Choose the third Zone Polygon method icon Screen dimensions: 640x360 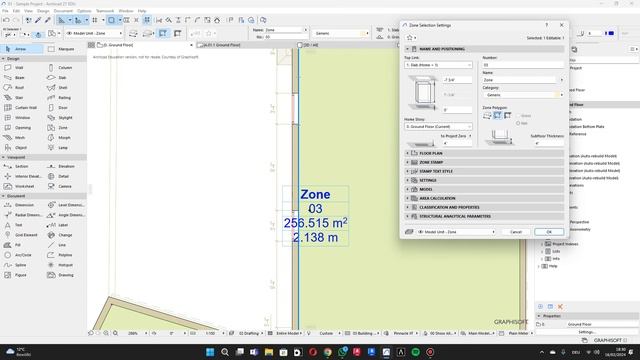[507, 116]
